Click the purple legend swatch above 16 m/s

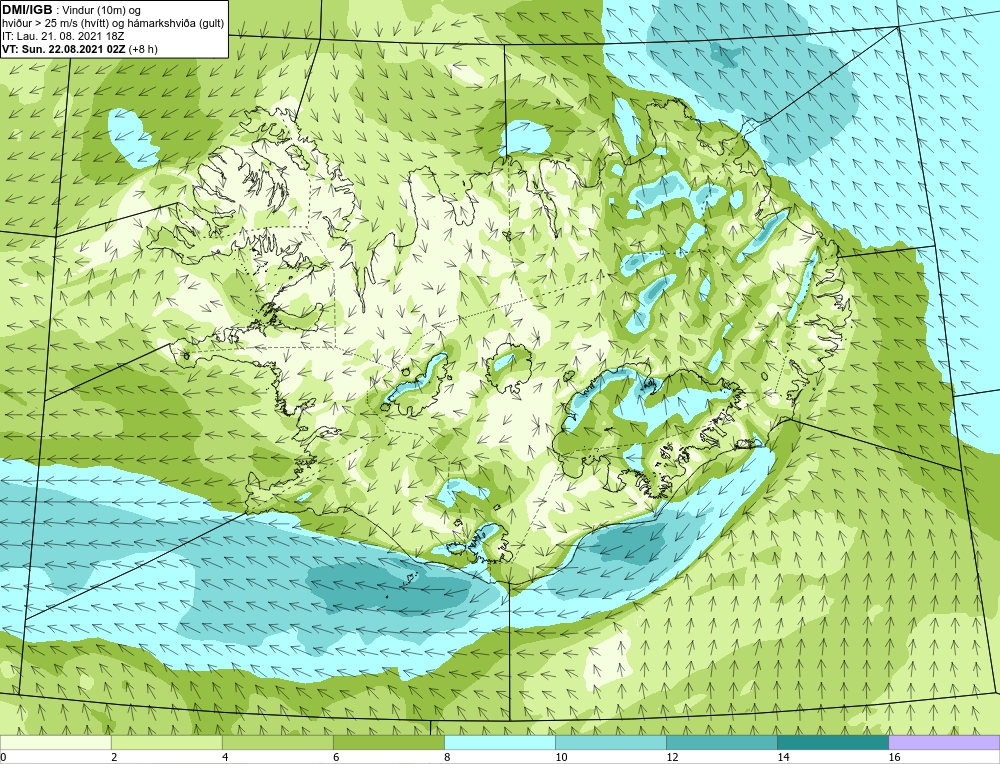pyautogui.click(x=944, y=742)
